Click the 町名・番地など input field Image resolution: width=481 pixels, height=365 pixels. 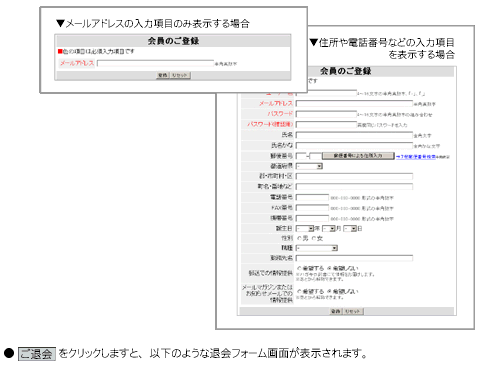pos(354,187)
